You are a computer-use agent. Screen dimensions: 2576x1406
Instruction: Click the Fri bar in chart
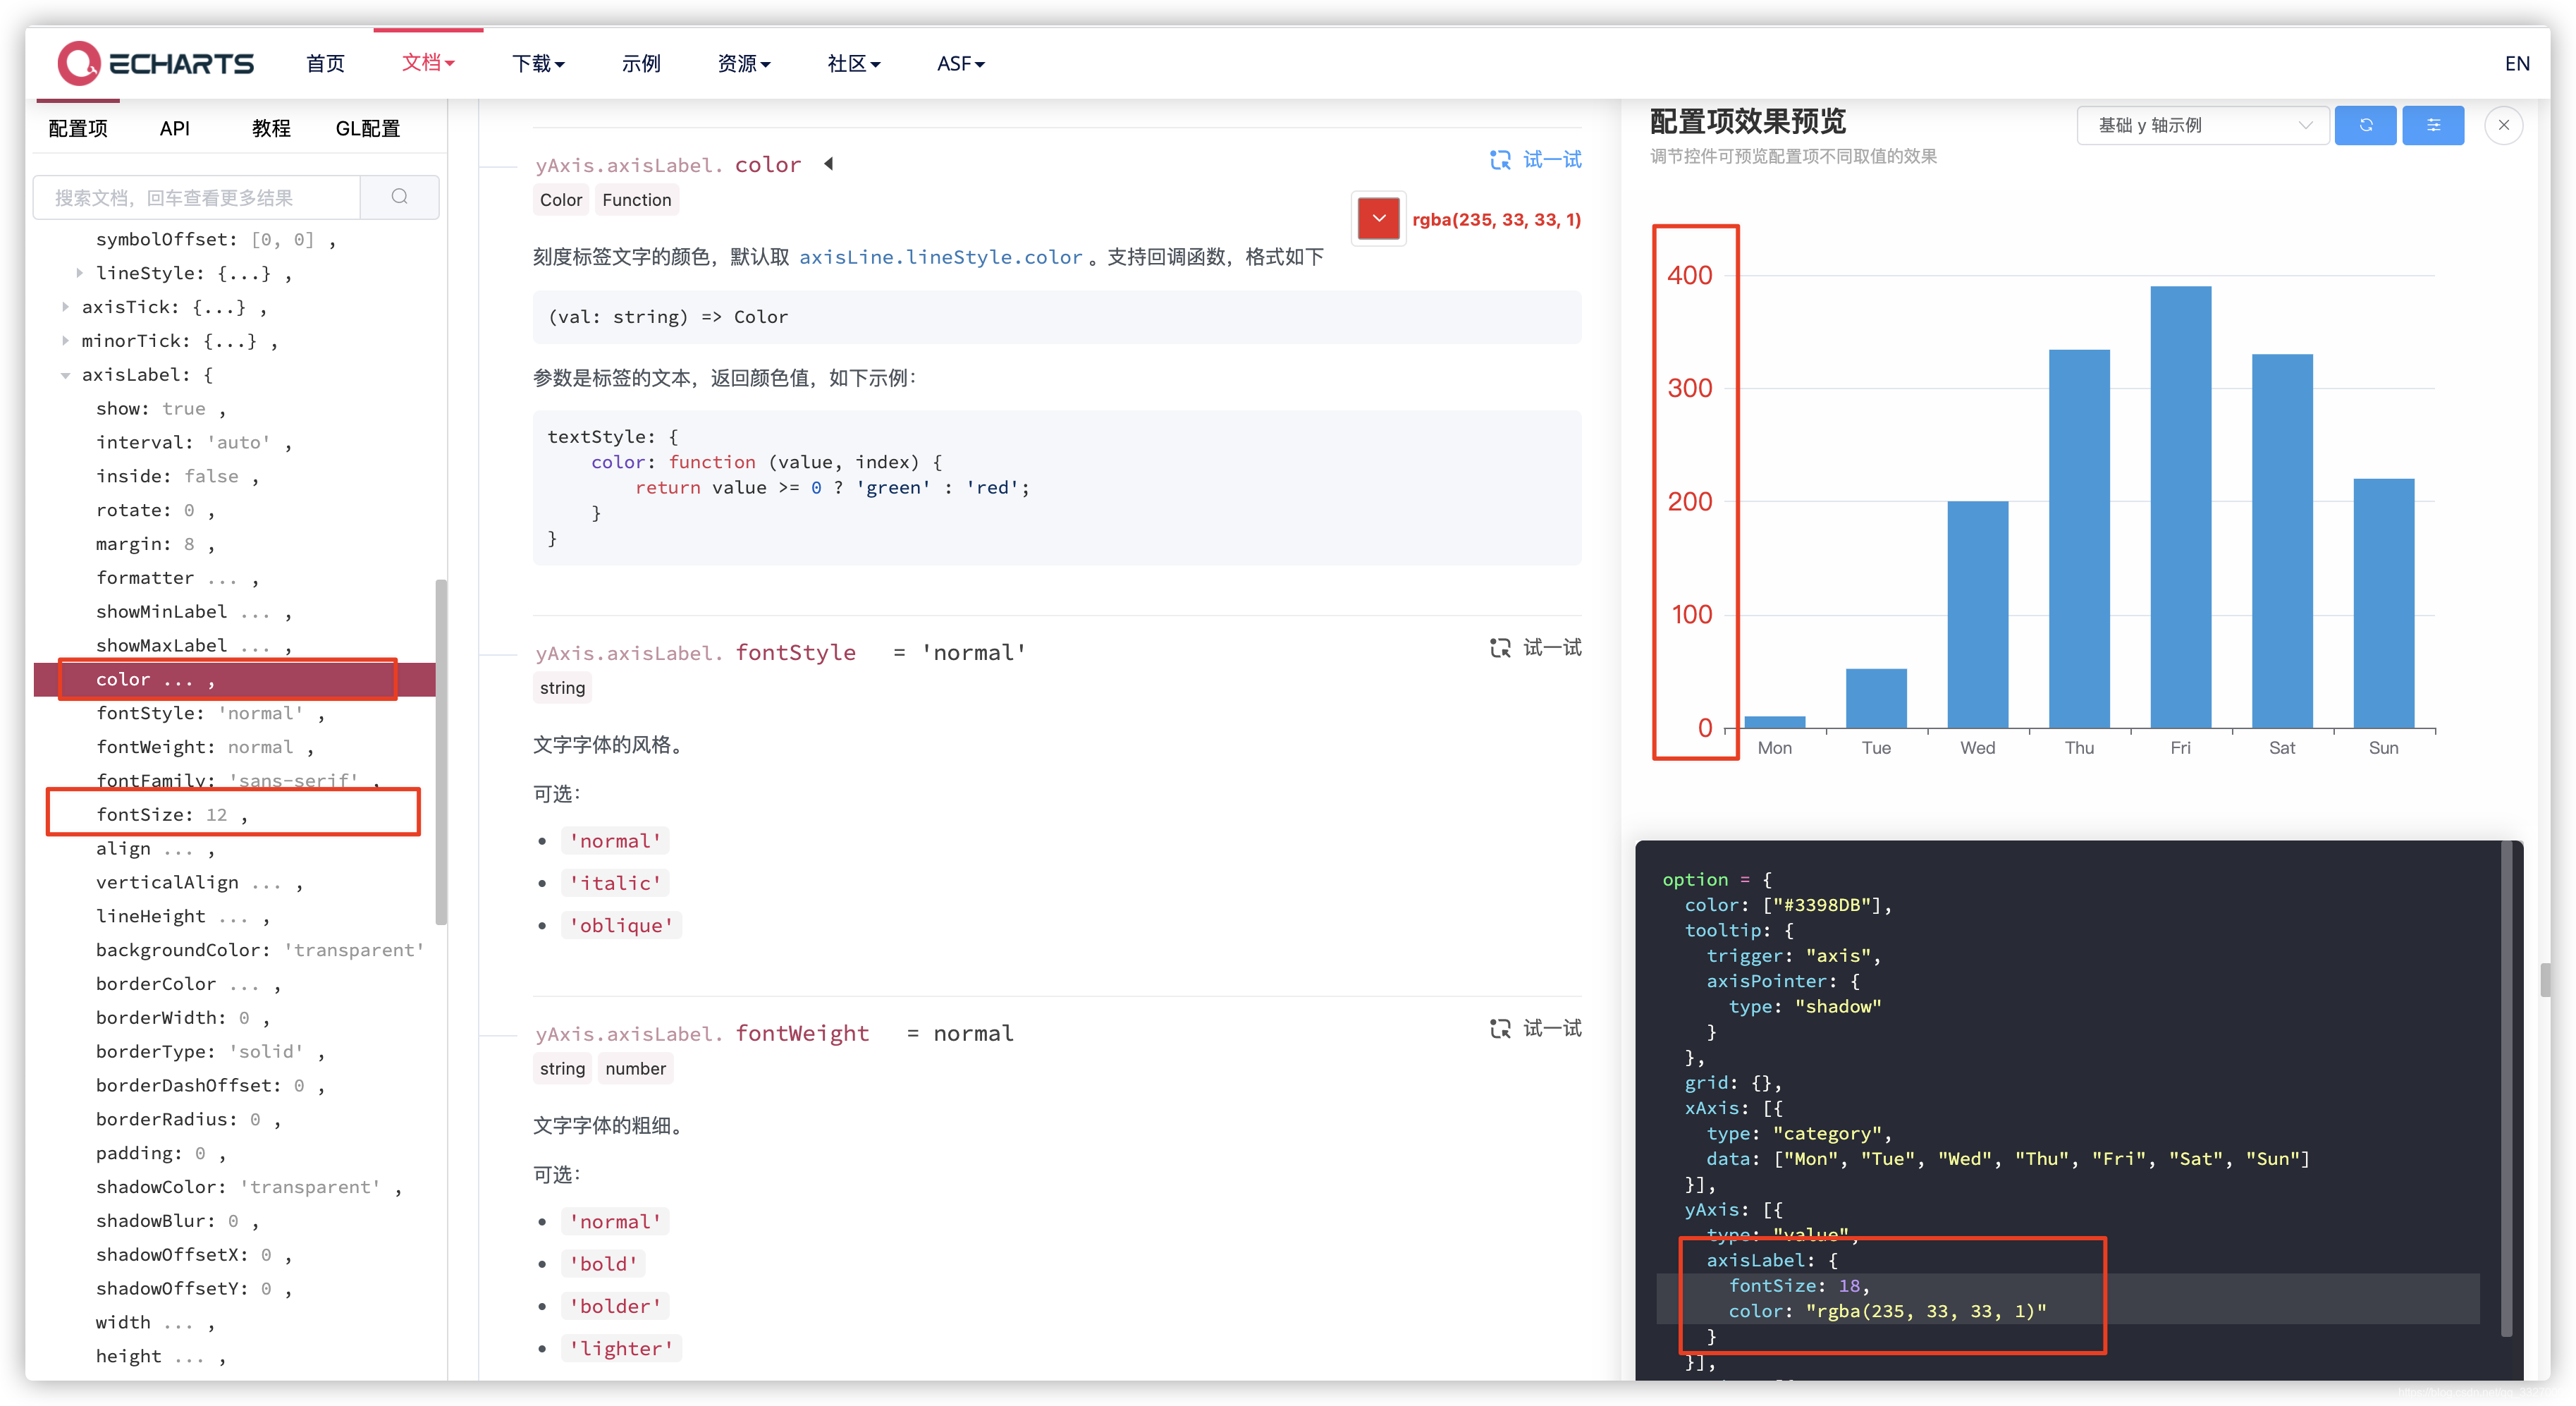2180,507
